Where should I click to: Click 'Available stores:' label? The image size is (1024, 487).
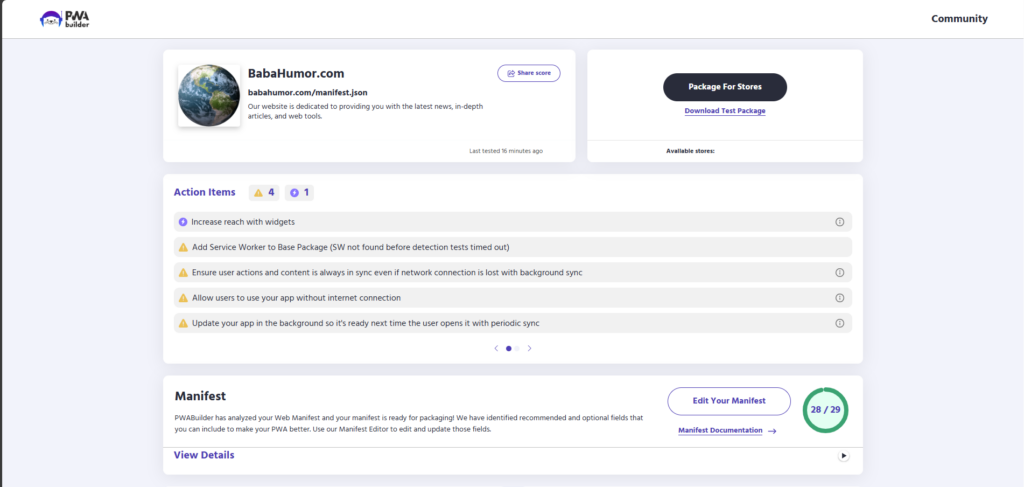[x=690, y=151]
